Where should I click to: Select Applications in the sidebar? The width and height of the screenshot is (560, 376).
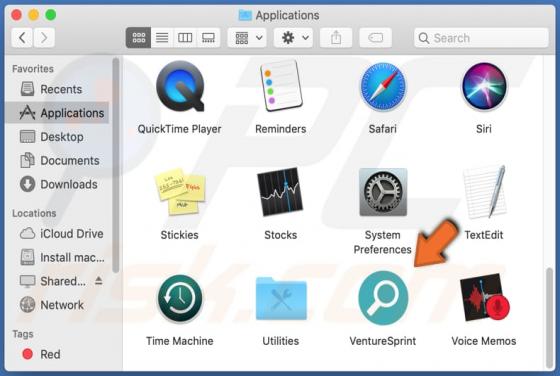pos(57,113)
